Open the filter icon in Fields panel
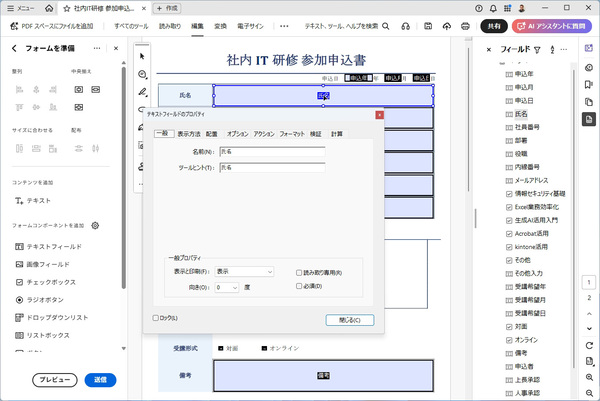The width and height of the screenshot is (600, 401). pos(537,49)
